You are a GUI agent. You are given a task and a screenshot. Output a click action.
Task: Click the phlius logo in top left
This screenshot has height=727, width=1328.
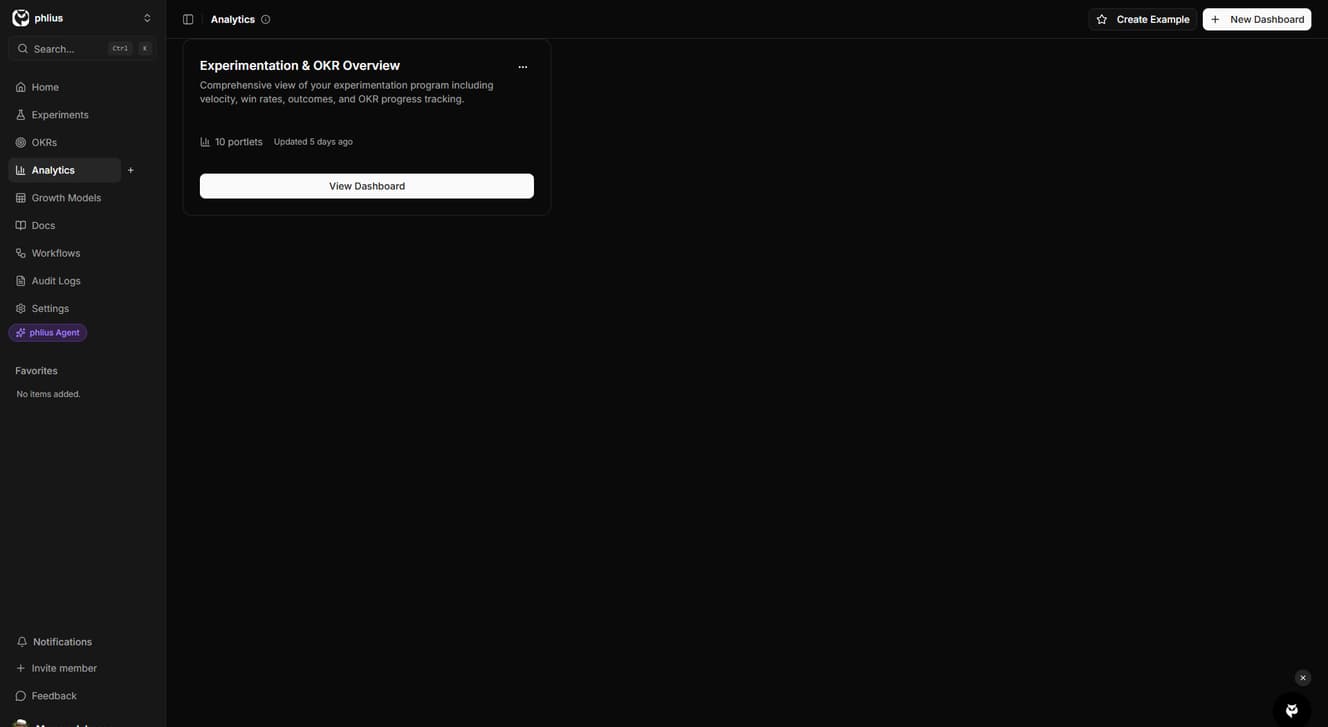coord(18,17)
